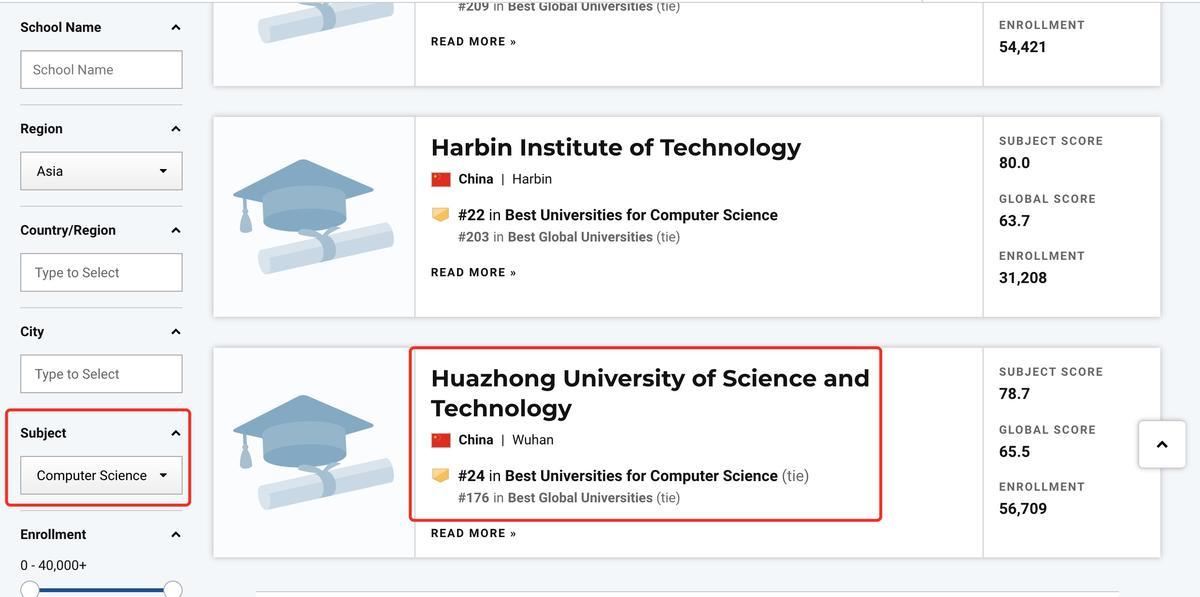Open the Computer Science subject dropdown

click(101, 475)
